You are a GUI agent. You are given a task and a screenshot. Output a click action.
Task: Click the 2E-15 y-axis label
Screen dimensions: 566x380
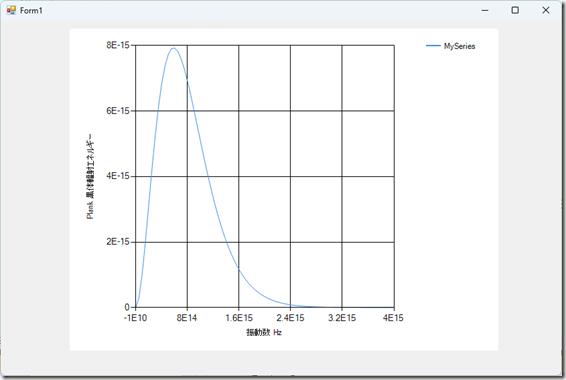pos(118,242)
